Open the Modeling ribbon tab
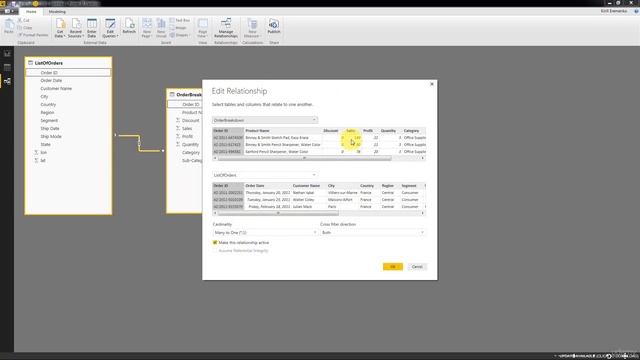 click(x=57, y=12)
